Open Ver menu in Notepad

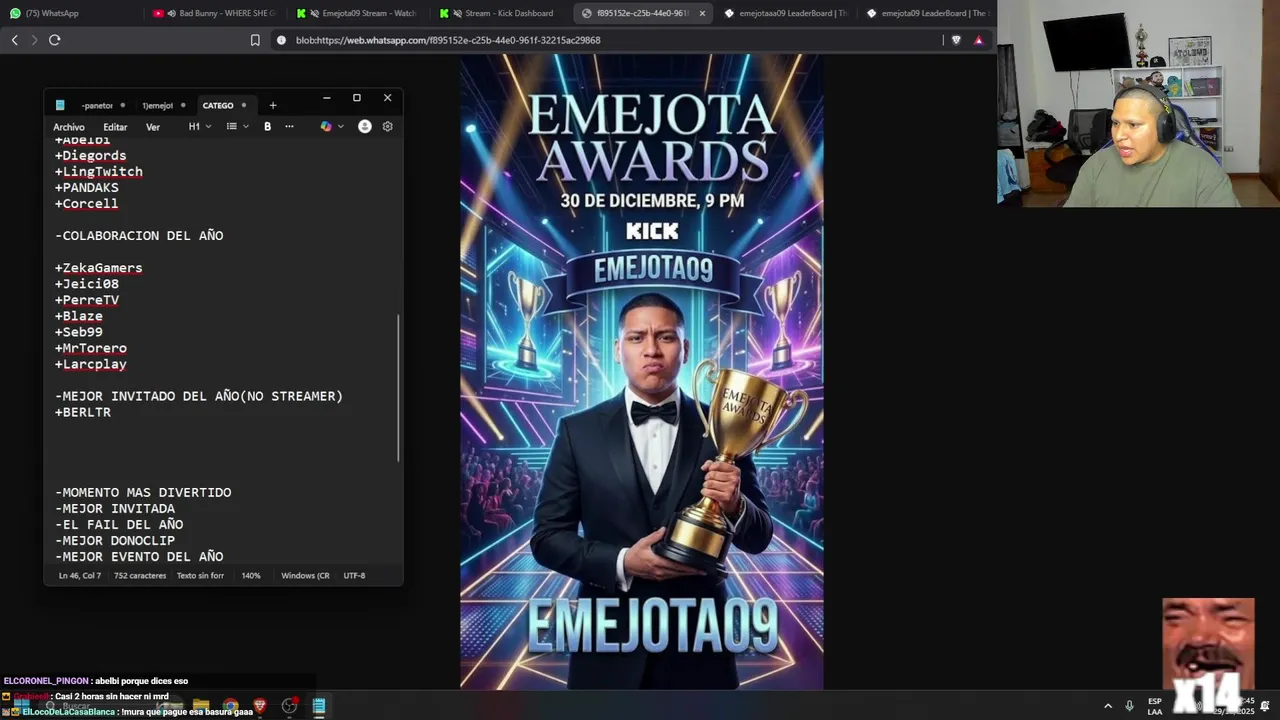pyautogui.click(x=153, y=127)
